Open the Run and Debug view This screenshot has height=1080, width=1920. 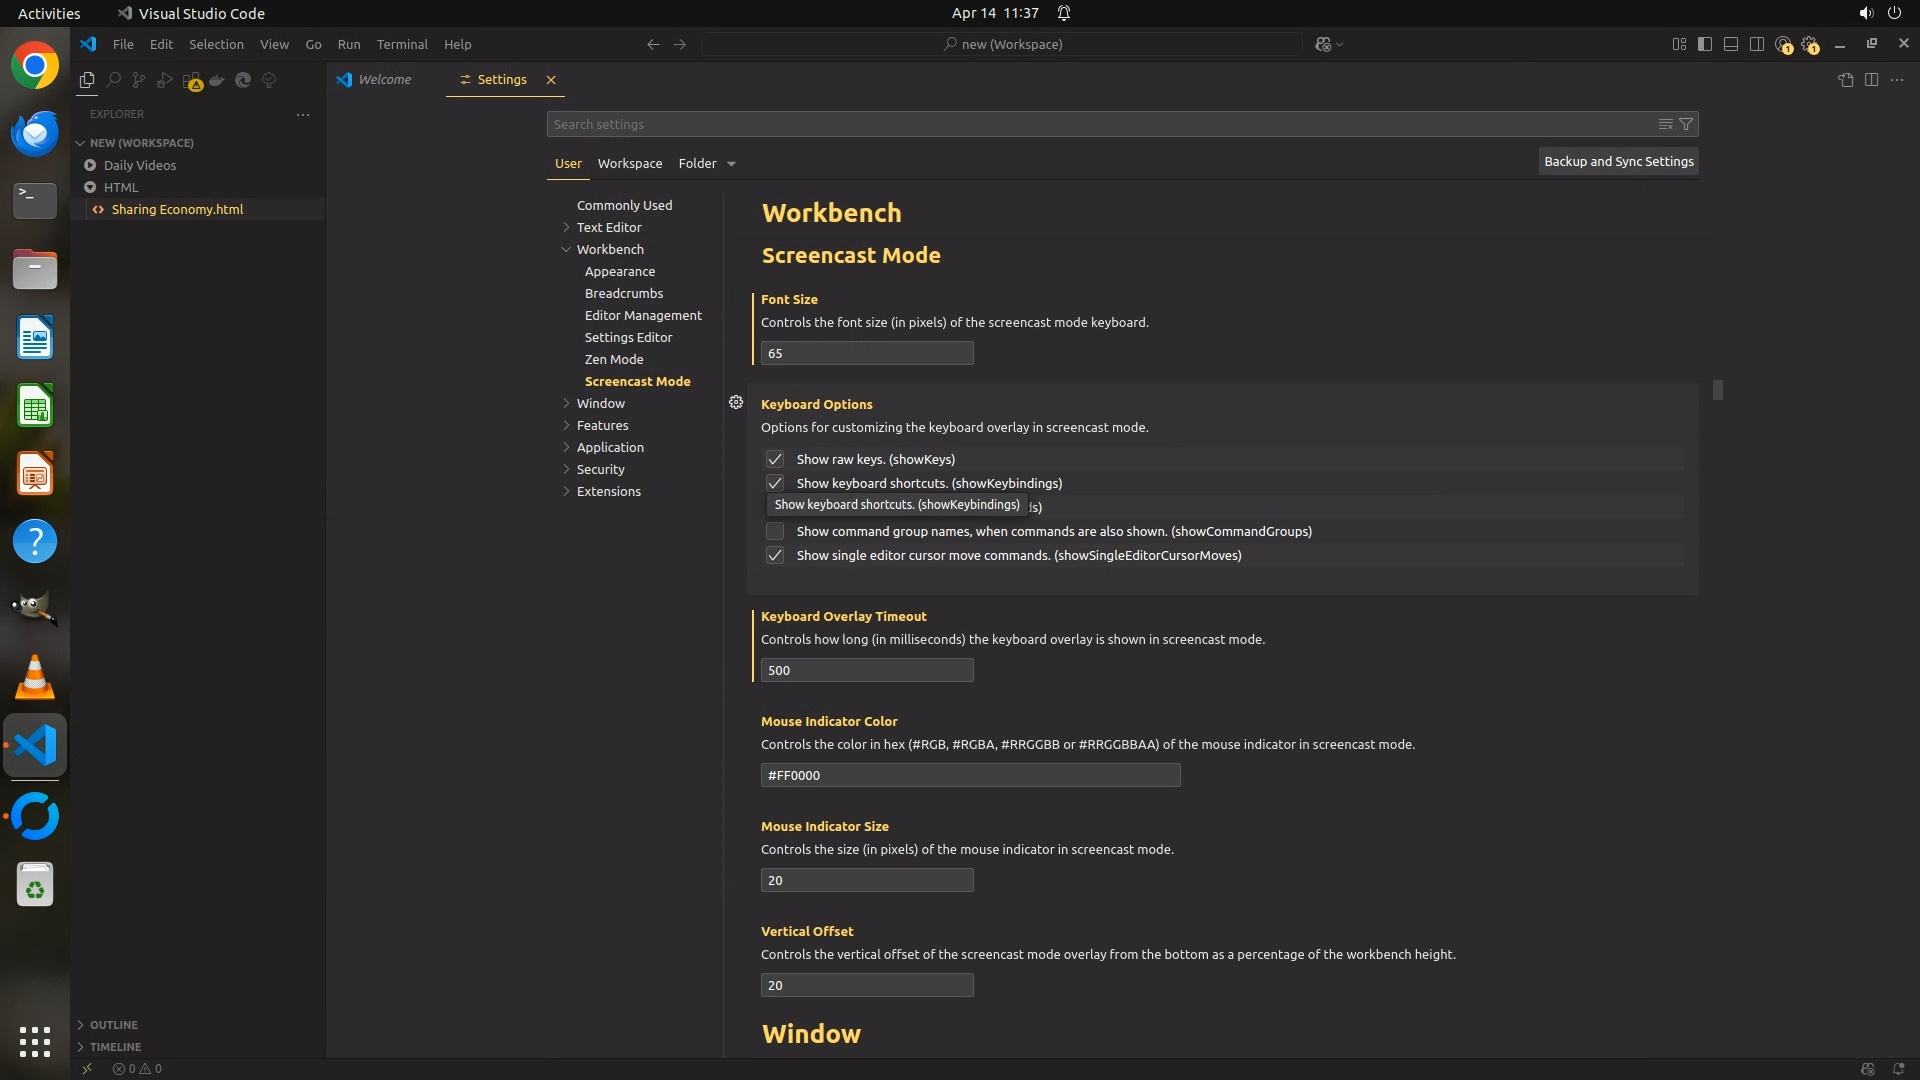(165, 80)
